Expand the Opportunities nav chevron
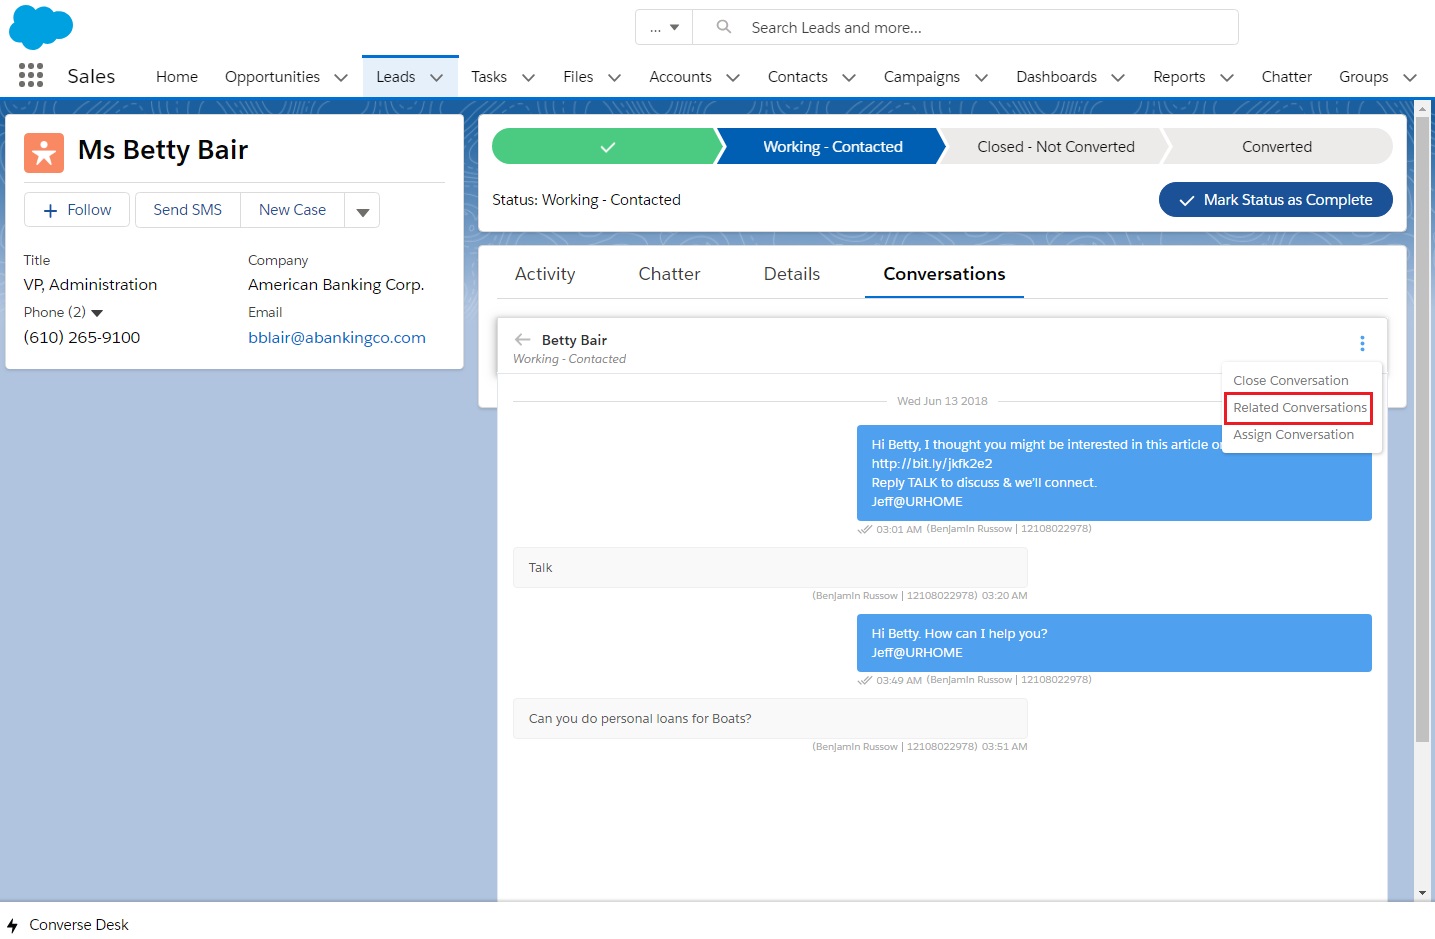 coord(341,77)
